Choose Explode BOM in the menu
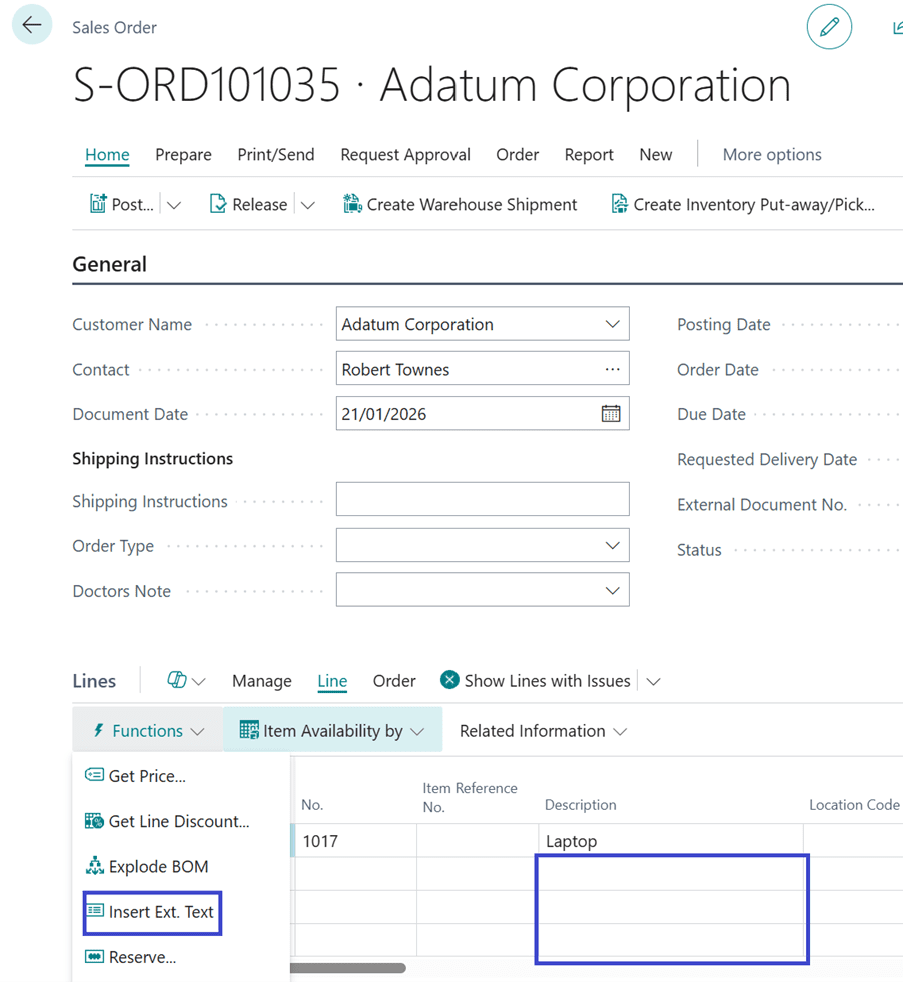 pos(157,867)
